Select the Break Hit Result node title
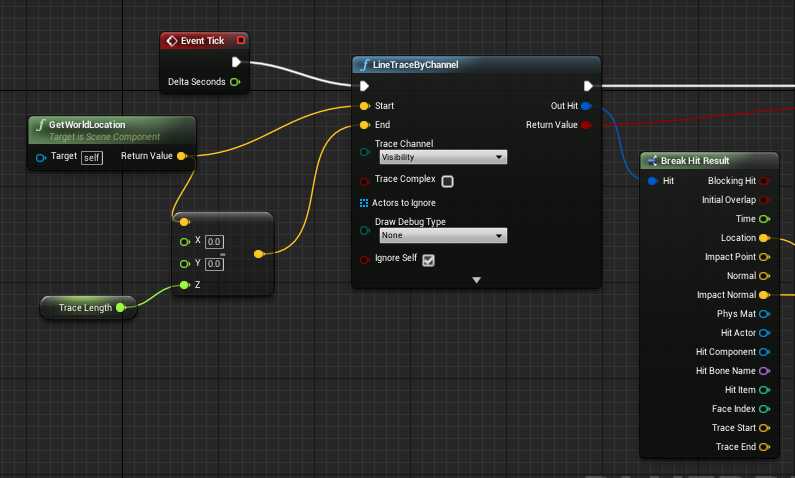This screenshot has width=795, height=478. (x=695, y=161)
